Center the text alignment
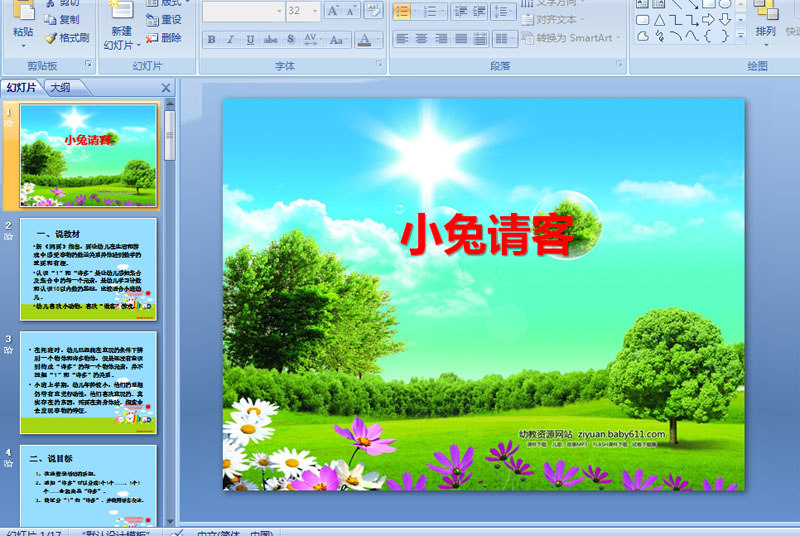Image resolution: width=800 pixels, height=536 pixels. coord(421,39)
